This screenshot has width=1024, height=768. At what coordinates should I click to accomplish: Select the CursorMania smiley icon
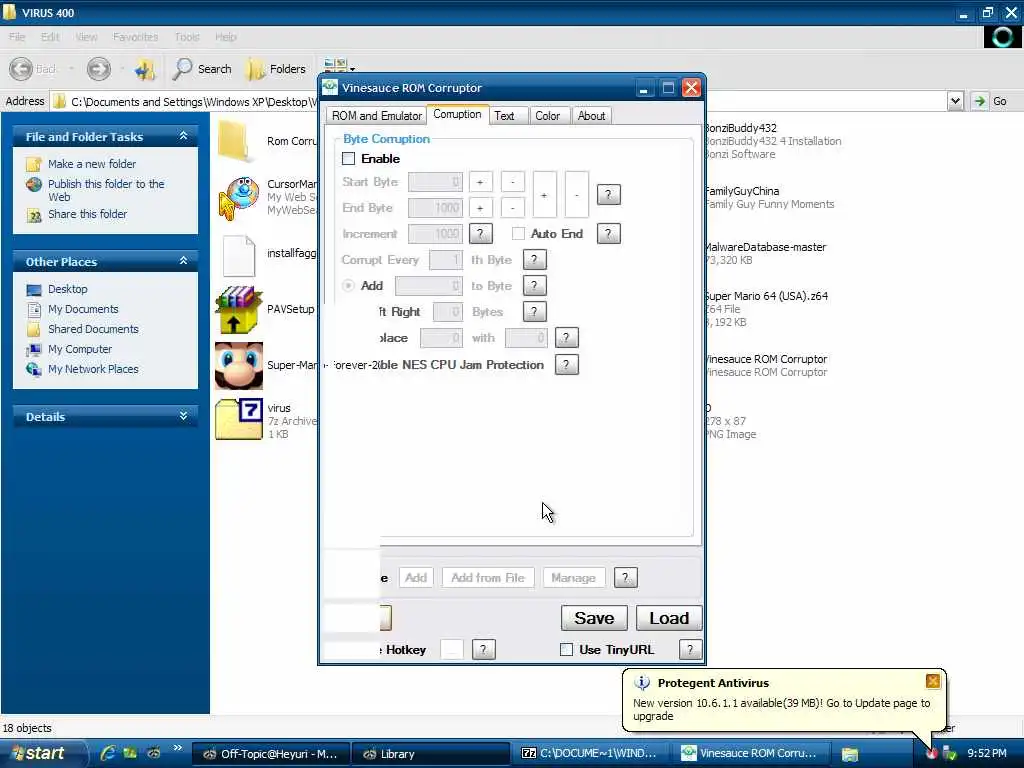[x=238, y=198]
